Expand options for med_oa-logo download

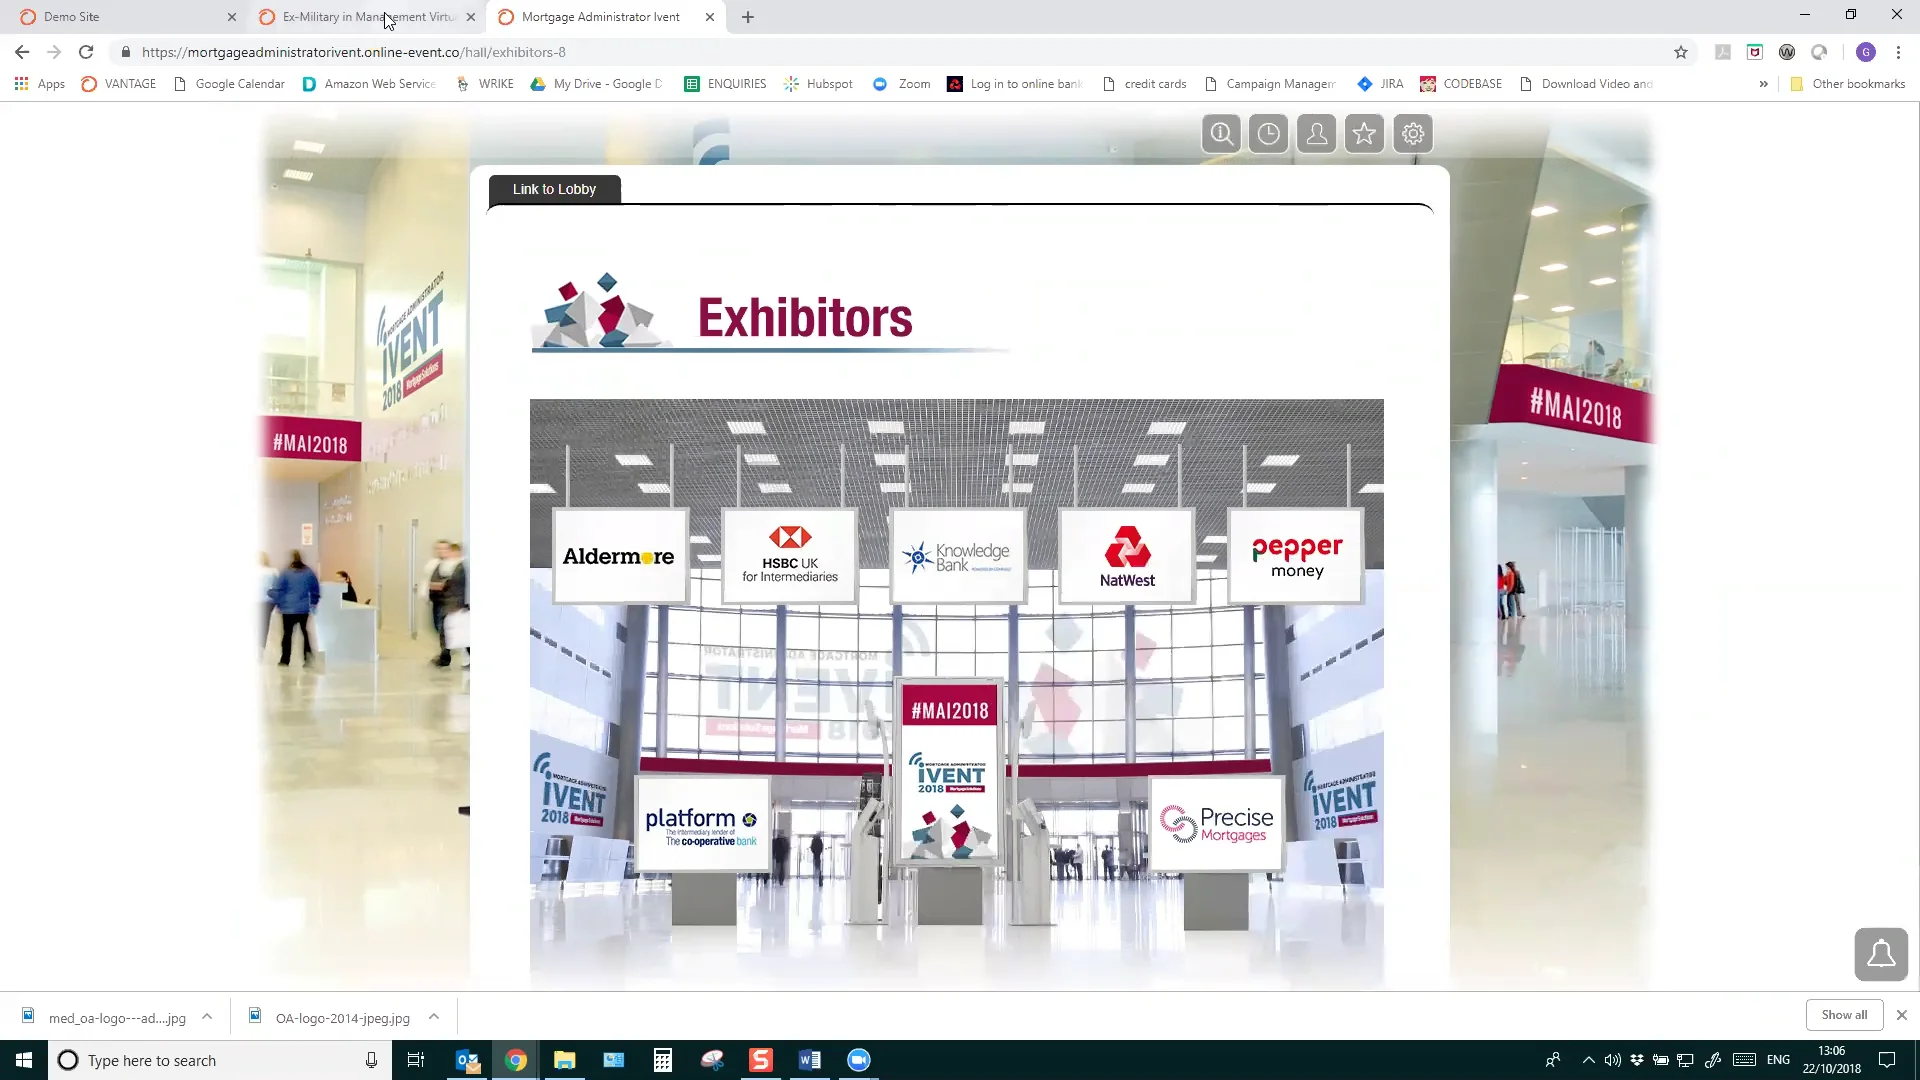click(207, 1017)
